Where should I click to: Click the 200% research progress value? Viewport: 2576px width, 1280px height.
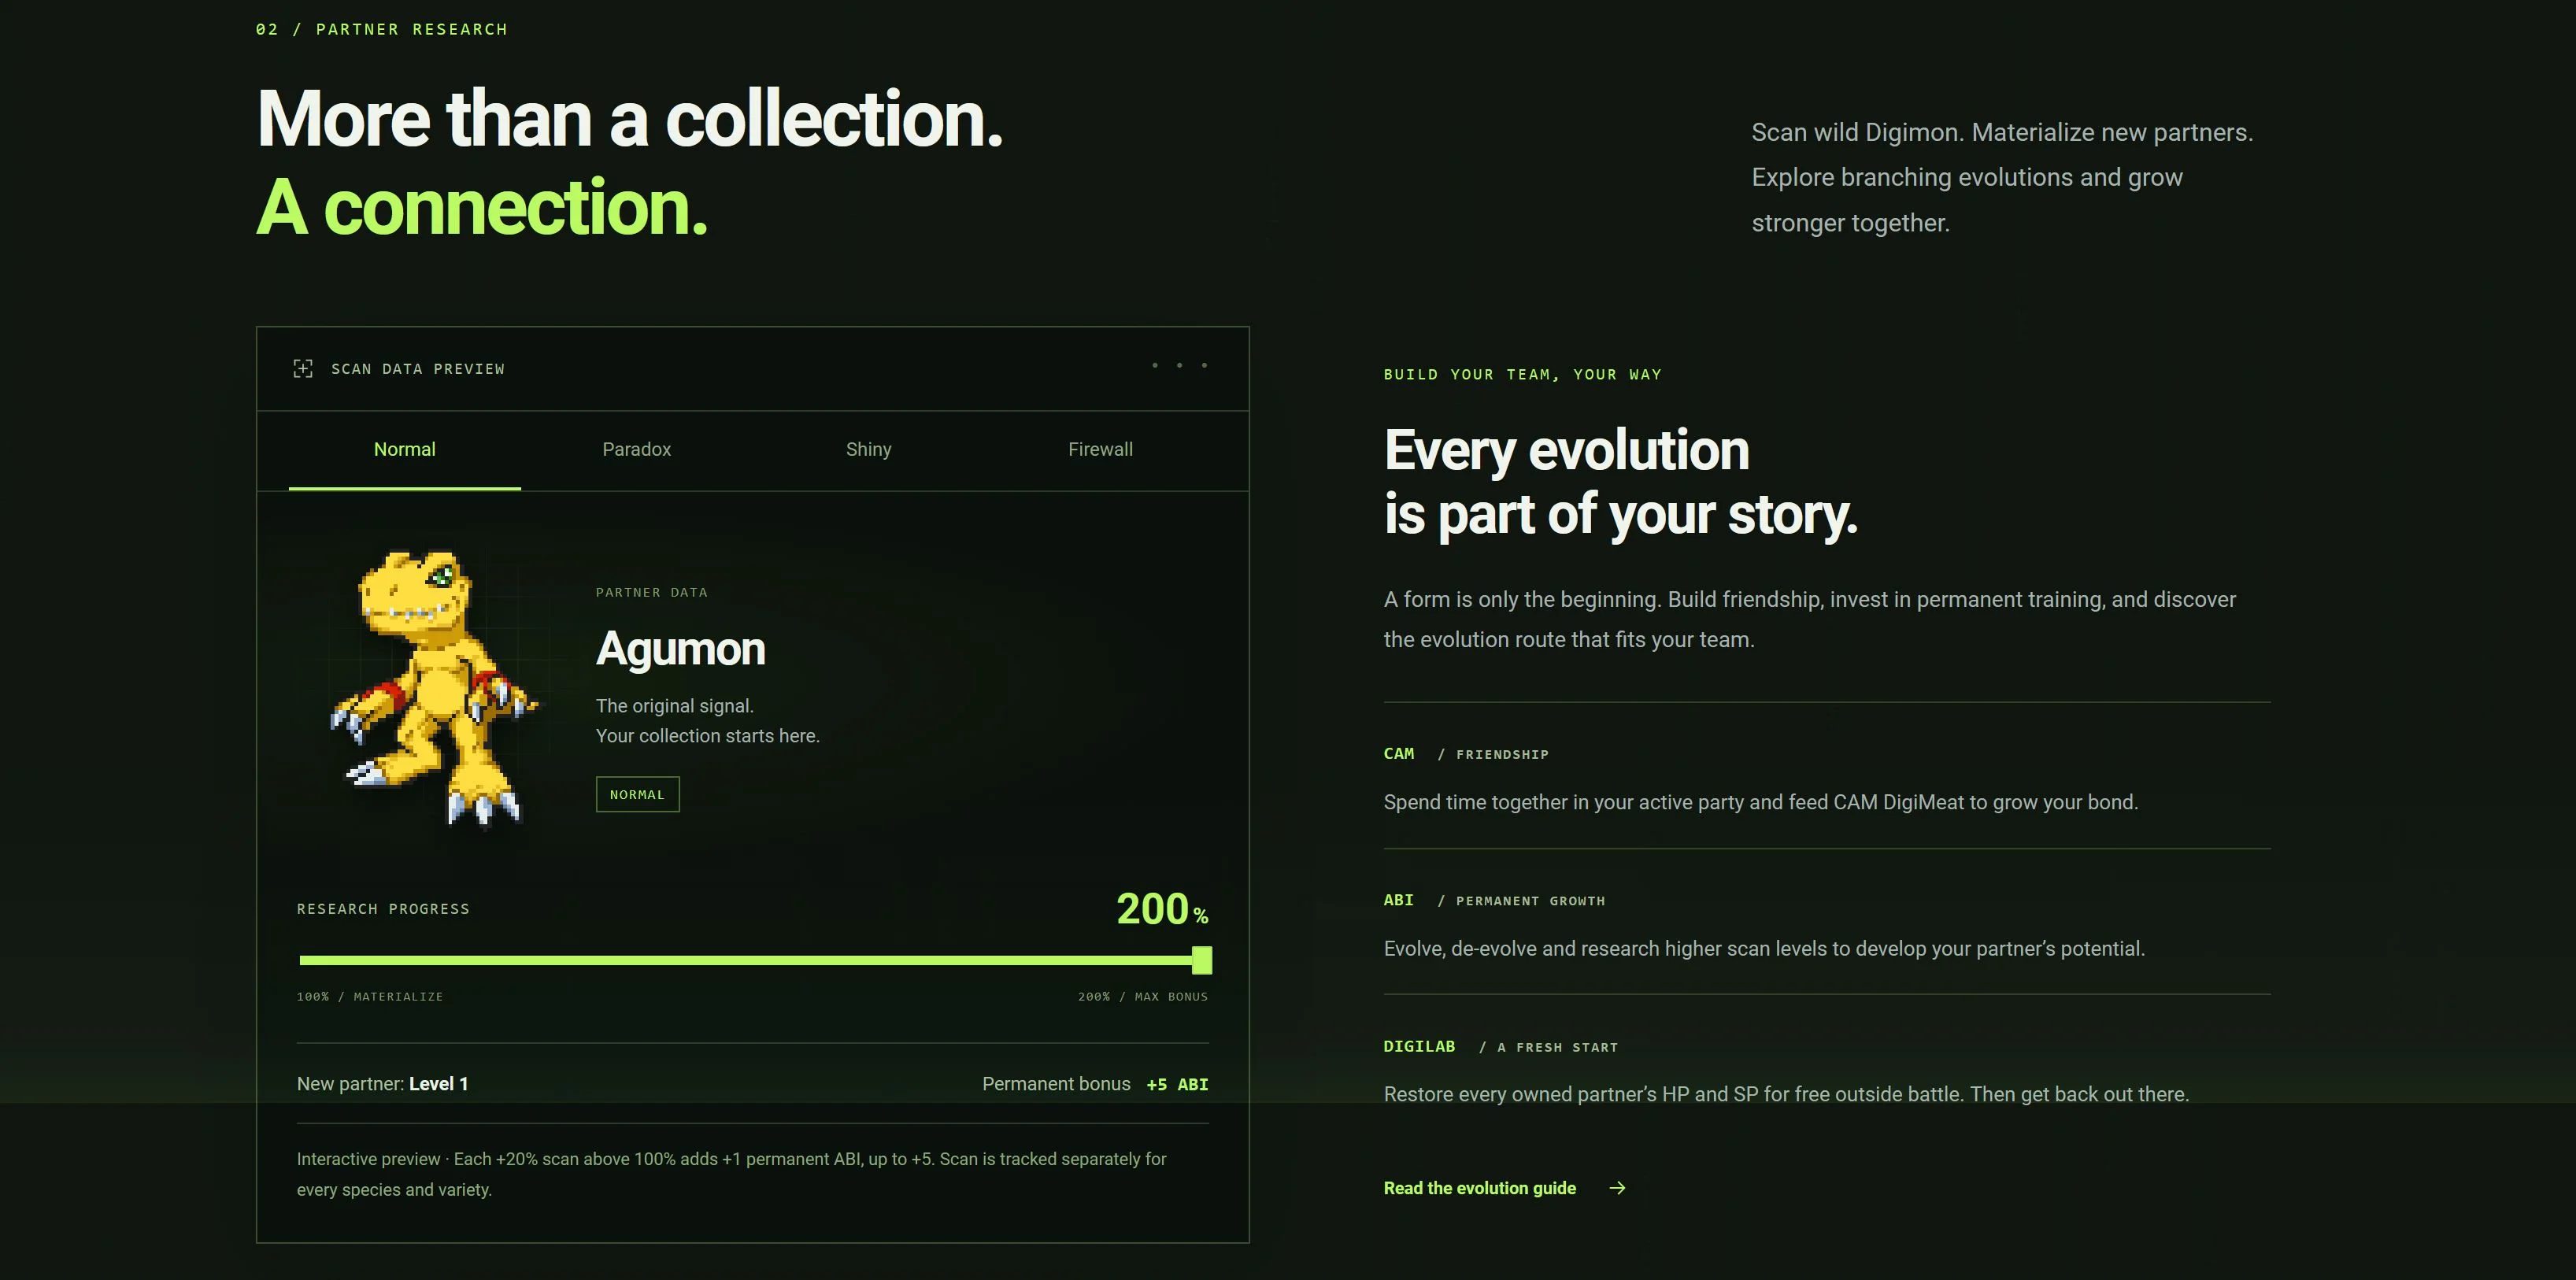point(1162,909)
